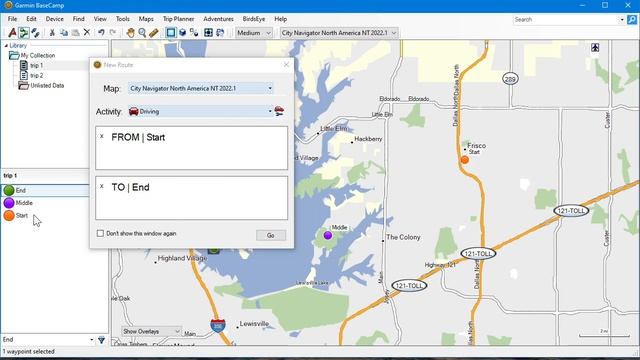The height and width of the screenshot is (360, 640).
Task: Collapse the Library tree node
Action: [x=6, y=45]
